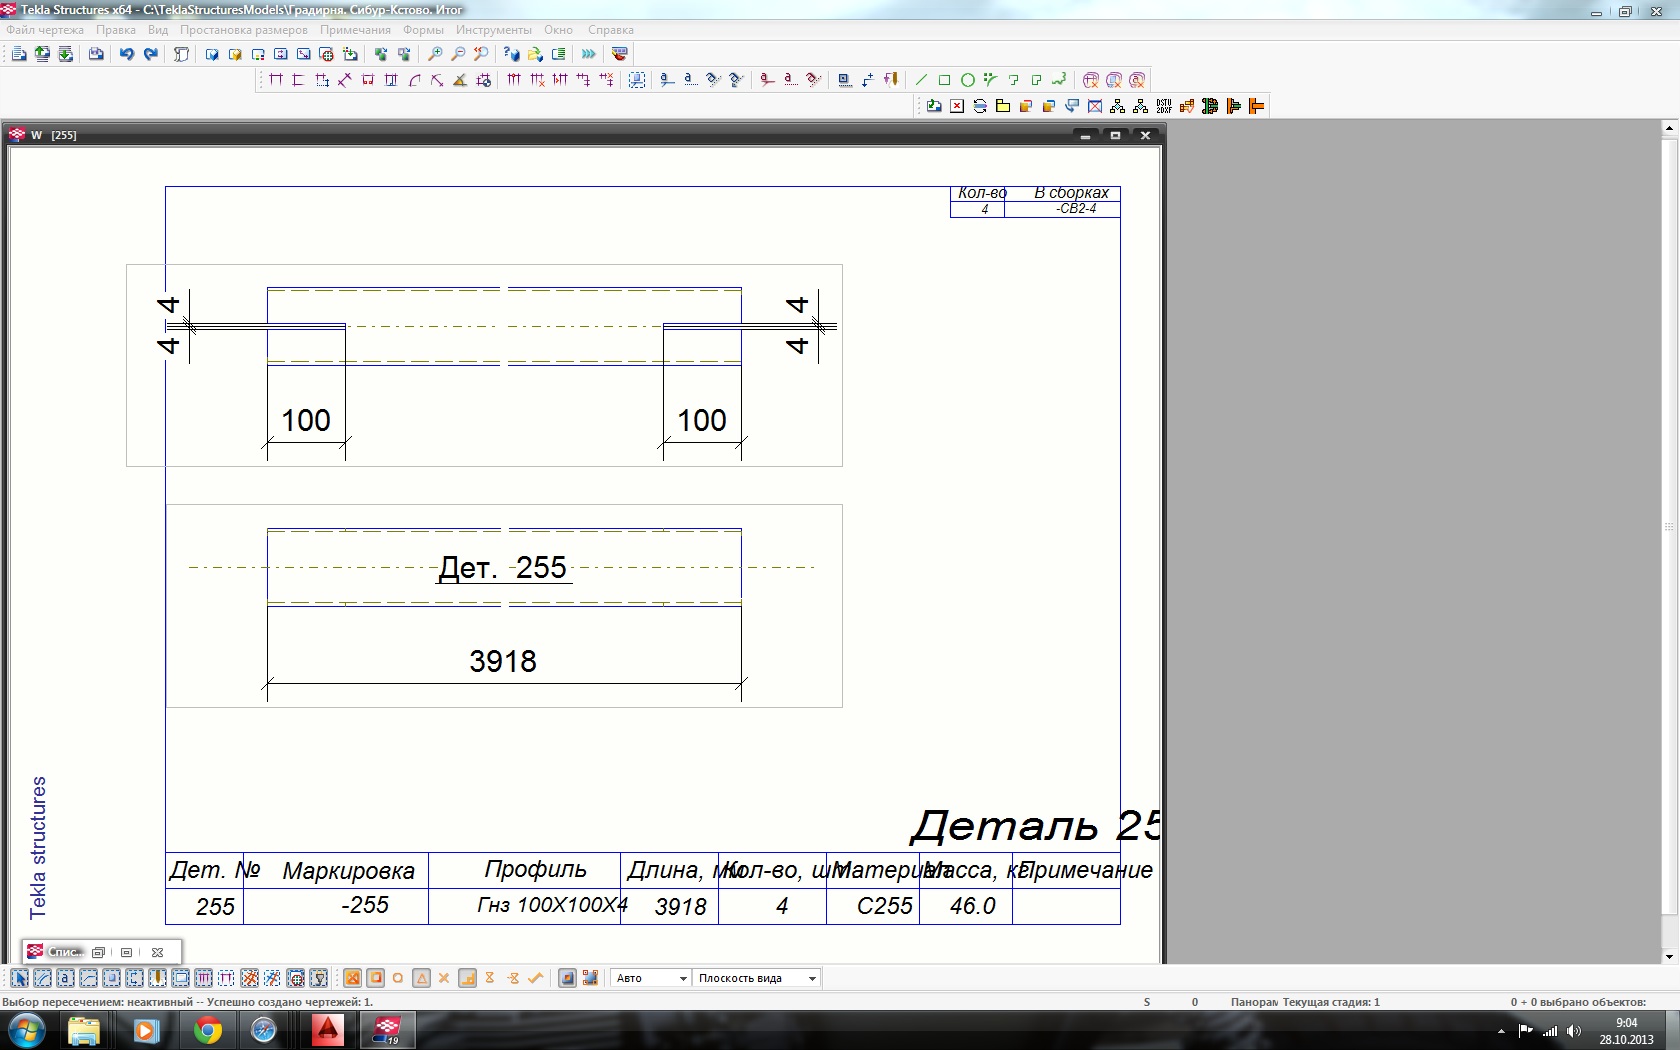Toggle the snap to midpoints triangle switch
This screenshot has height=1050, width=1680.
pyautogui.click(x=421, y=978)
